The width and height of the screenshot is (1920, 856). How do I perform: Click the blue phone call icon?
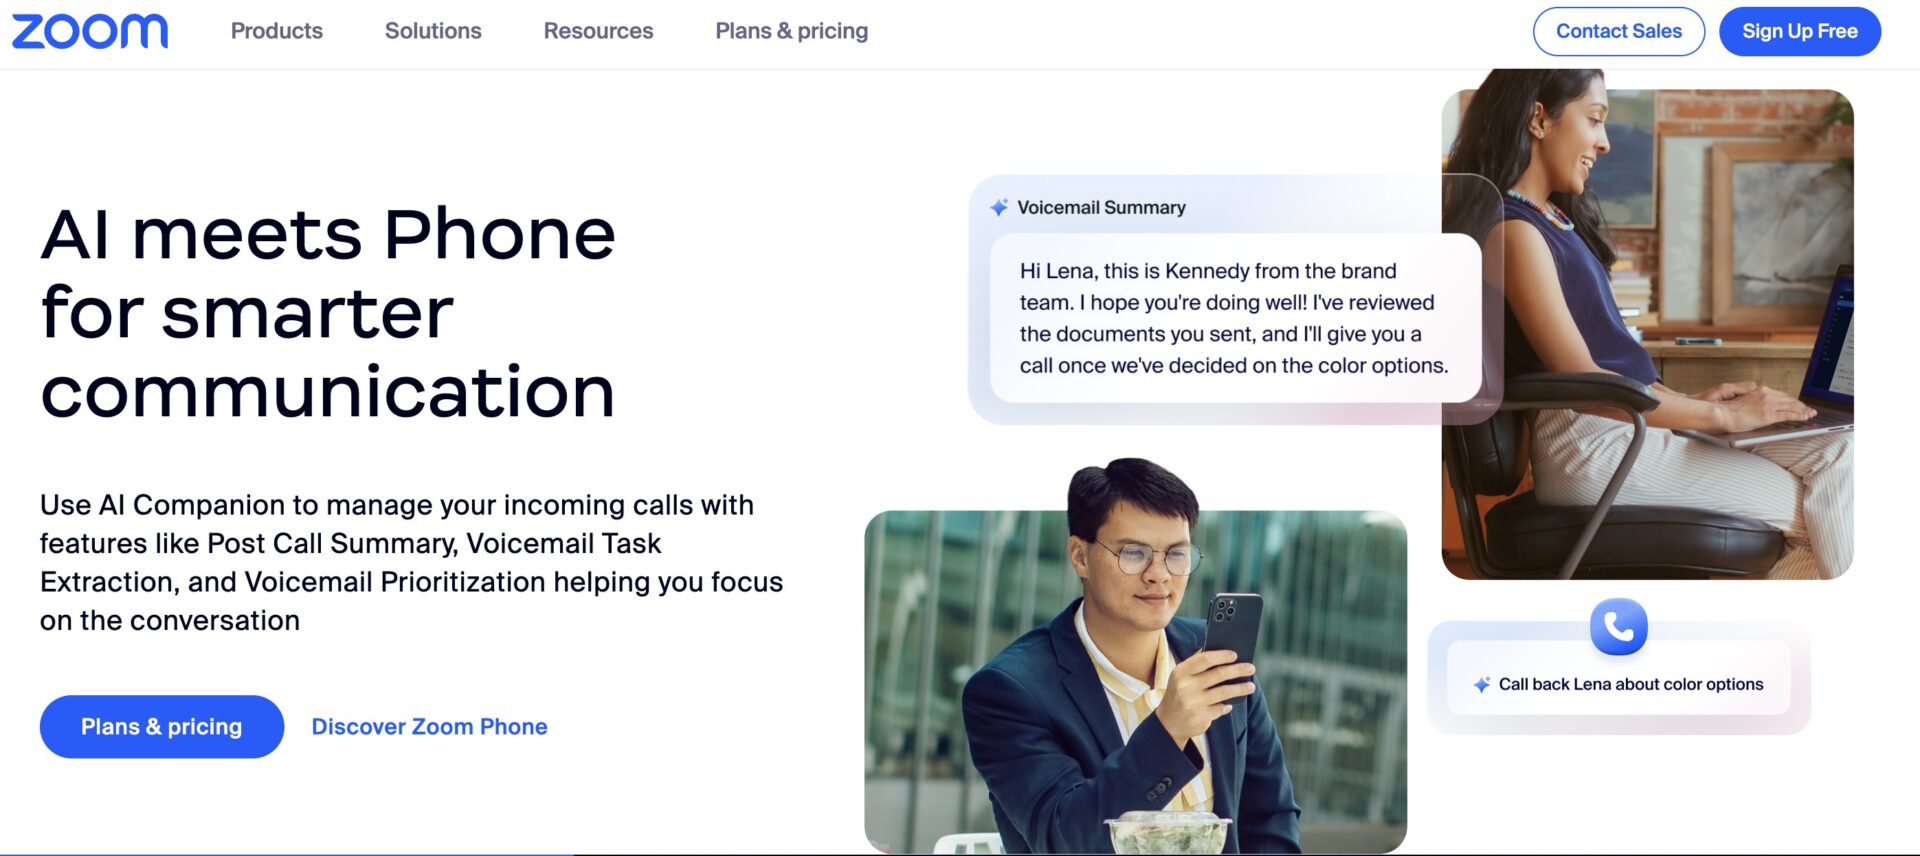1618,627
